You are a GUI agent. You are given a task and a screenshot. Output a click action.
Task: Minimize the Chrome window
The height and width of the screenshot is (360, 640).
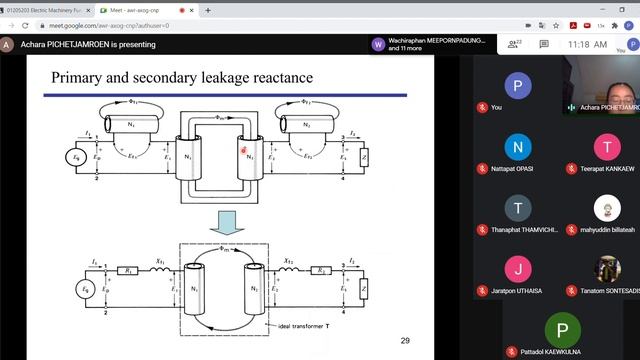click(x=602, y=10)
